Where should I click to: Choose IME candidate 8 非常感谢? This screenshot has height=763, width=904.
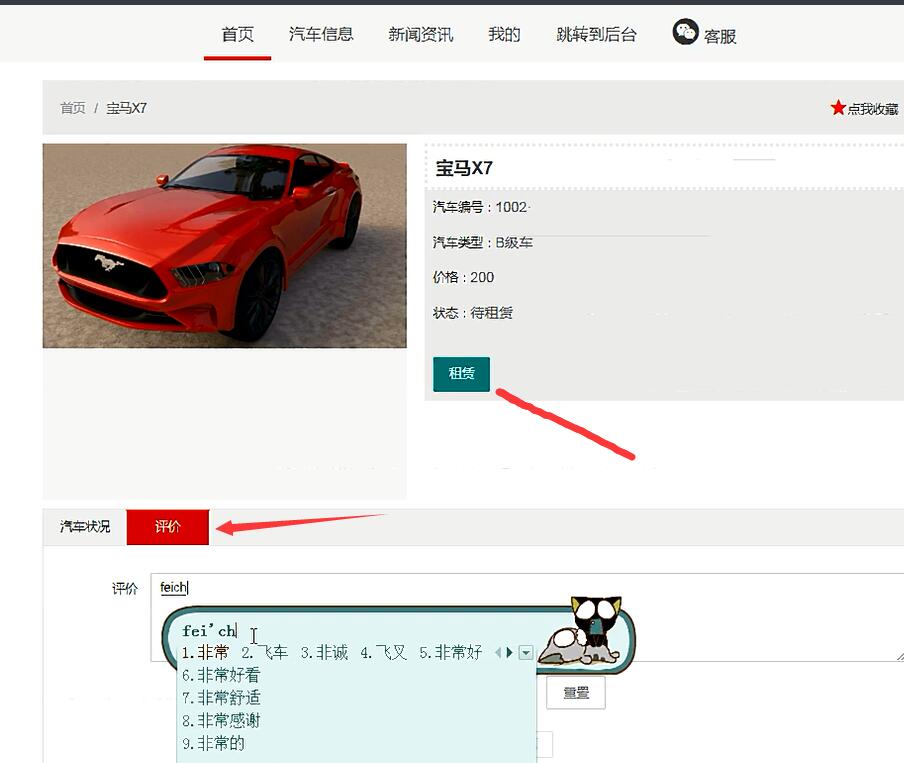click(221, 720)
